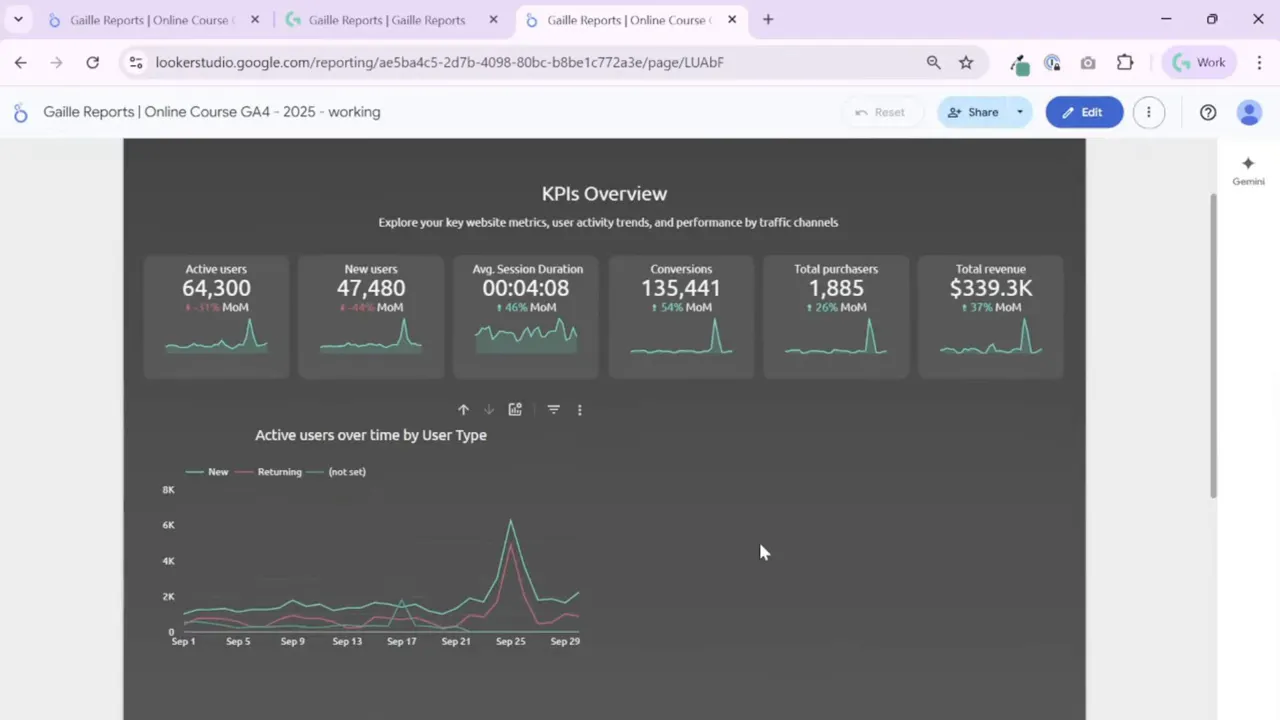Click the down arrow icon in the chart toolbar
1280x720 pixels.
tap(489, 409)
